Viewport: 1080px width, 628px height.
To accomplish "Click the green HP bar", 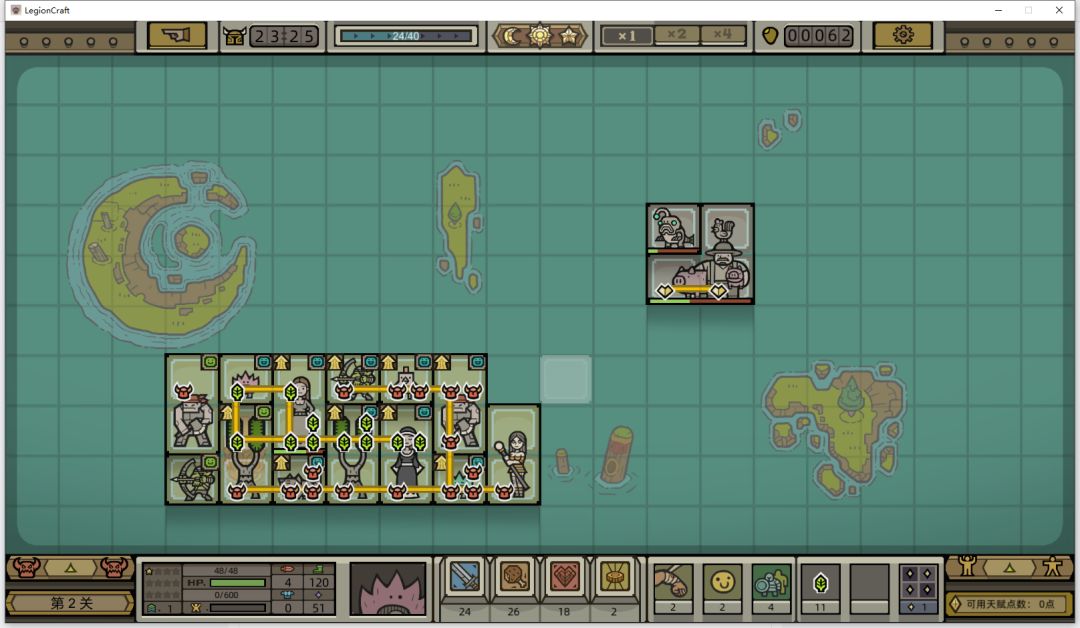I will point(238,583).
